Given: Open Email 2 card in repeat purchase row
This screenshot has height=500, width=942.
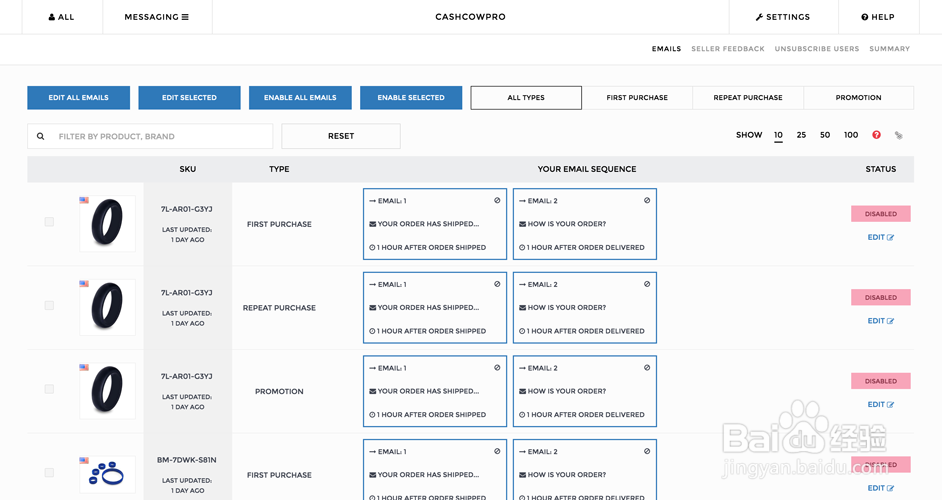Looking at the screenshot, I should 585,308.
